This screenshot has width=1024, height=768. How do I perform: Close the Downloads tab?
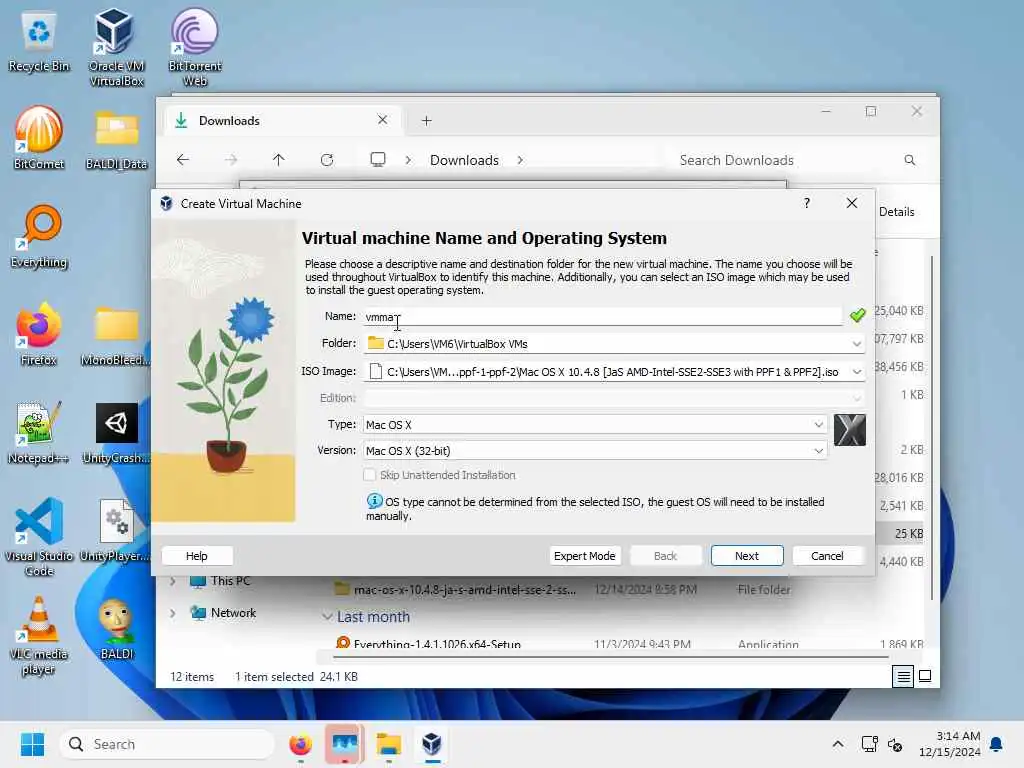[383, 120]
